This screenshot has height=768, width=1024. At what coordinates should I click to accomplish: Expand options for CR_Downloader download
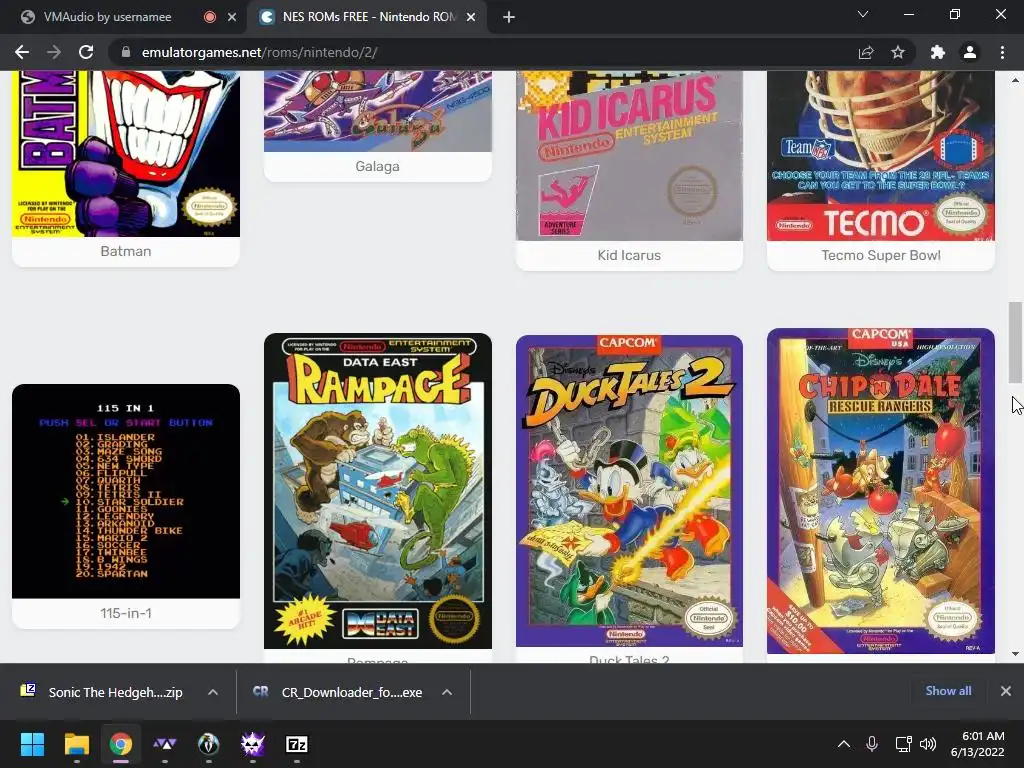[447, 692]
